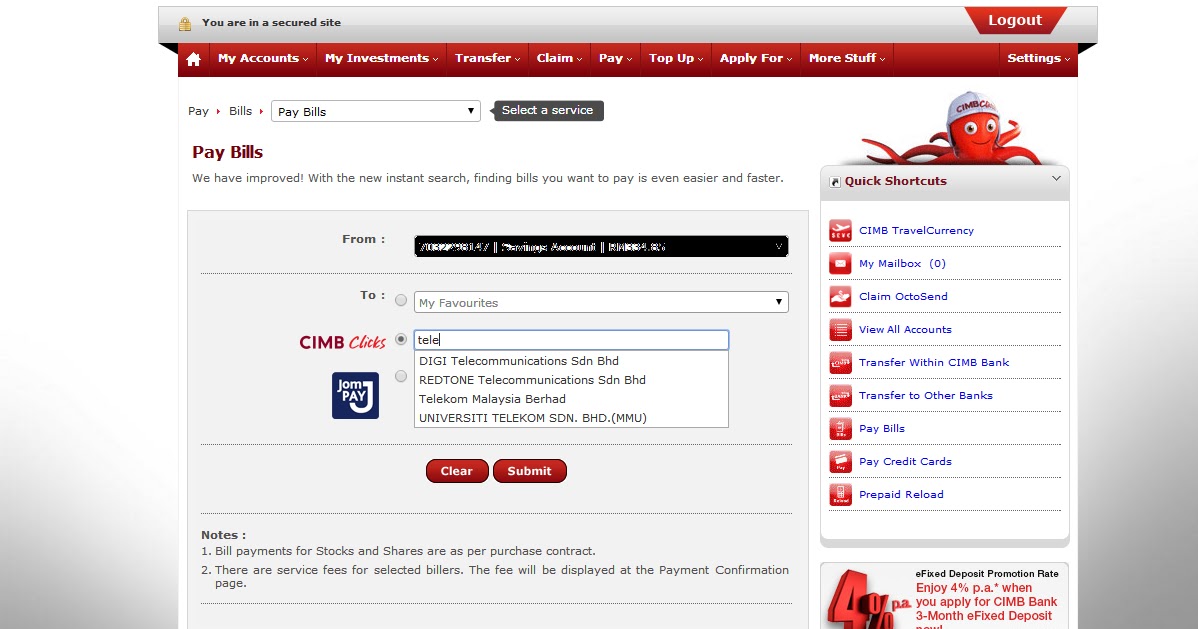Open the My Investments menu
The image size is (1198, 629).
tap(381, 59)
